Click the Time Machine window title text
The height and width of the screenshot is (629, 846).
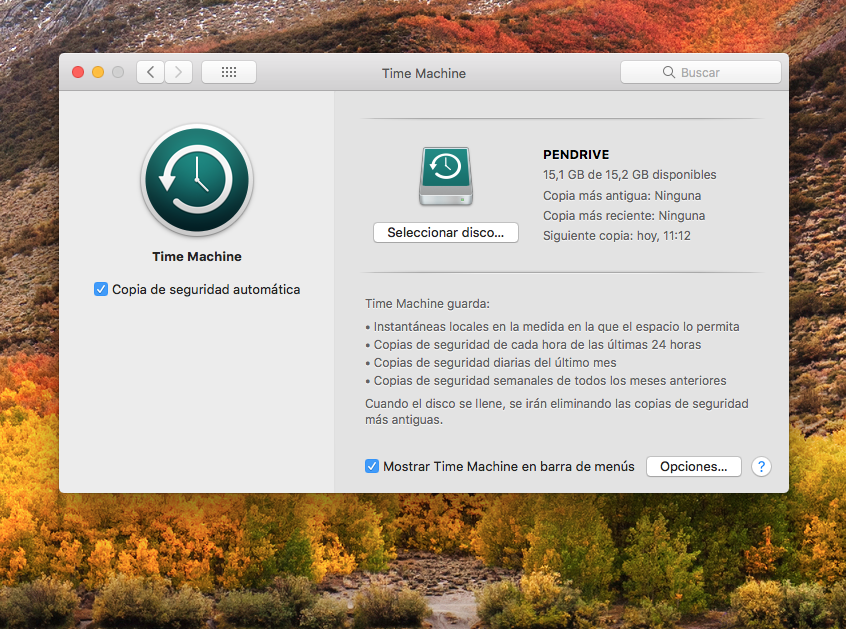424,73
